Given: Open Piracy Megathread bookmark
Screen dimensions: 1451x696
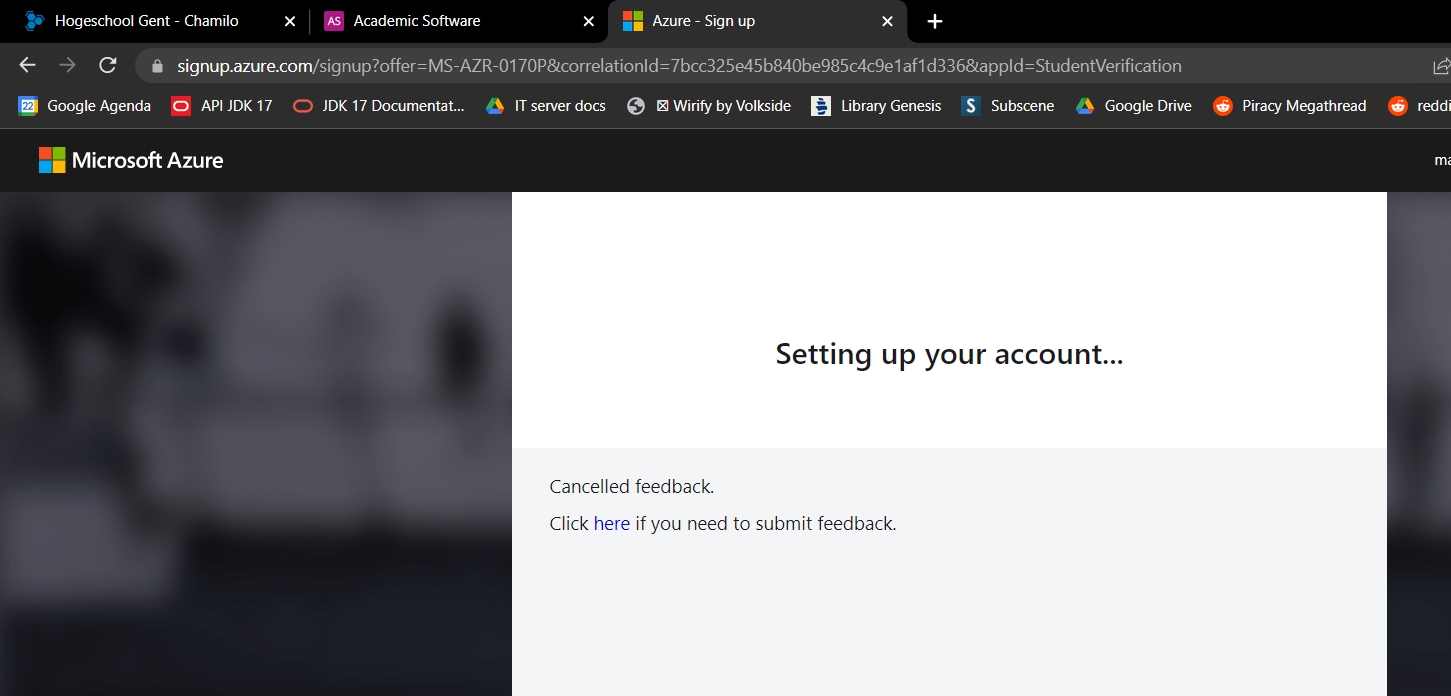Looking at the screenshot, I should [1290, 106].
